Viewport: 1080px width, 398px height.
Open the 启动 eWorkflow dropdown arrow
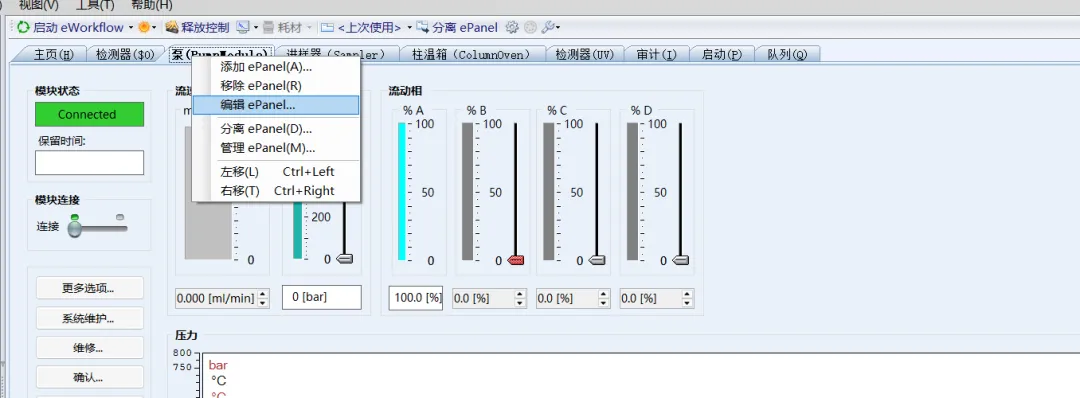point(130,28)
